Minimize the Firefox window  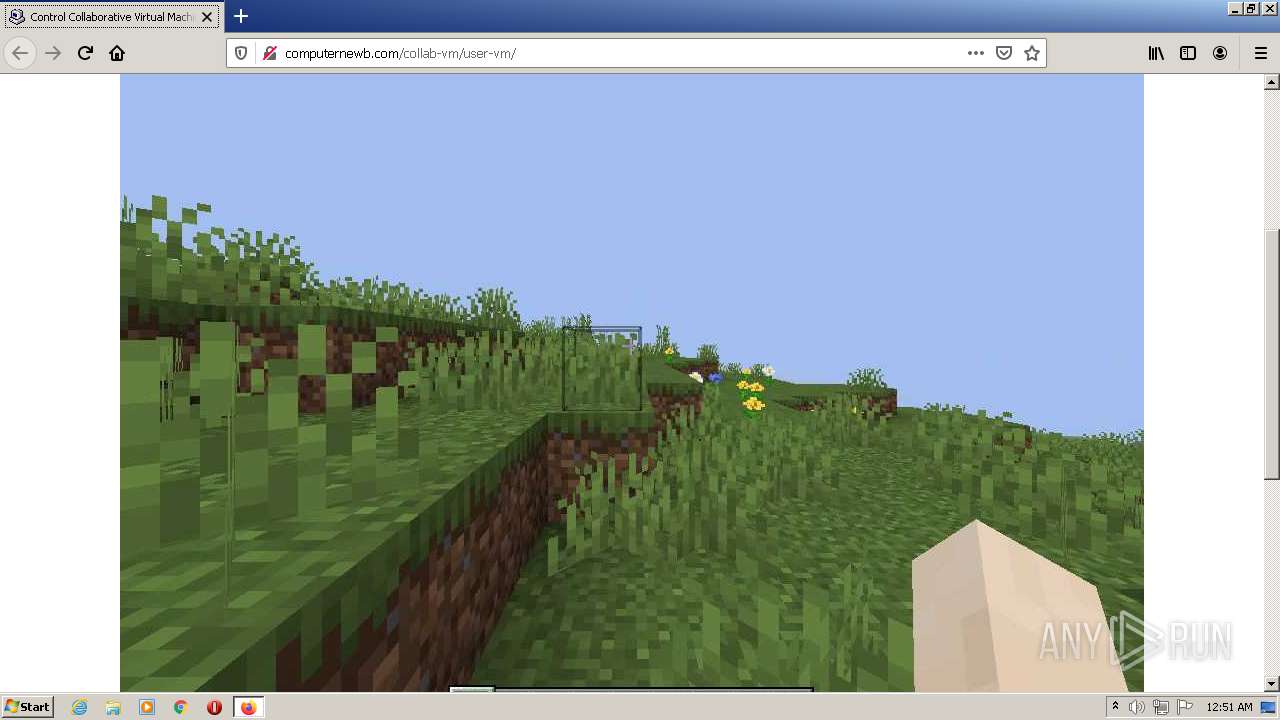pyautogui.click(x=1235, y=8)
